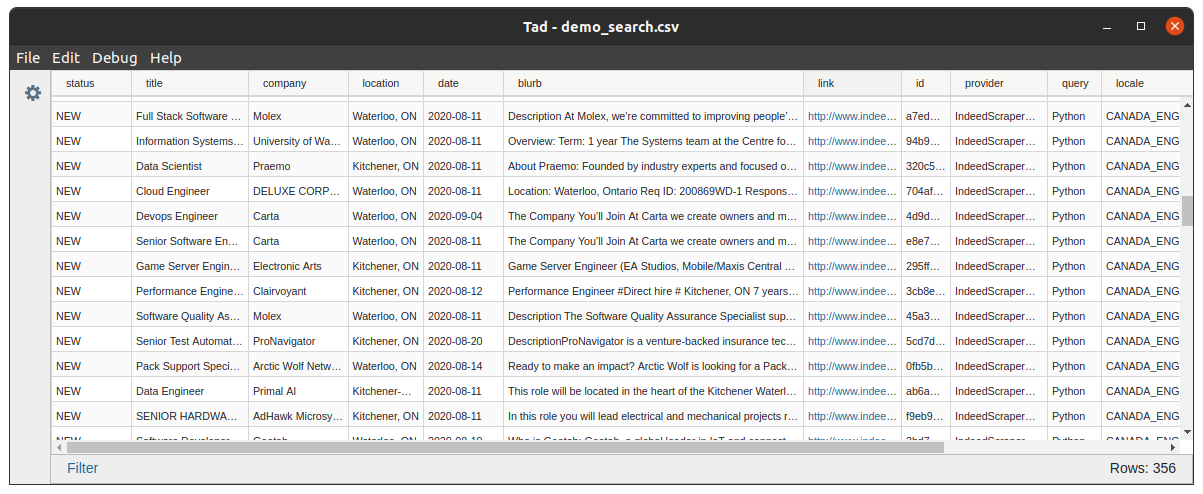The width and height of the screenshot is (1203, 494).
Task: Click the Filter link at bottom
Action: click(83, 468)
